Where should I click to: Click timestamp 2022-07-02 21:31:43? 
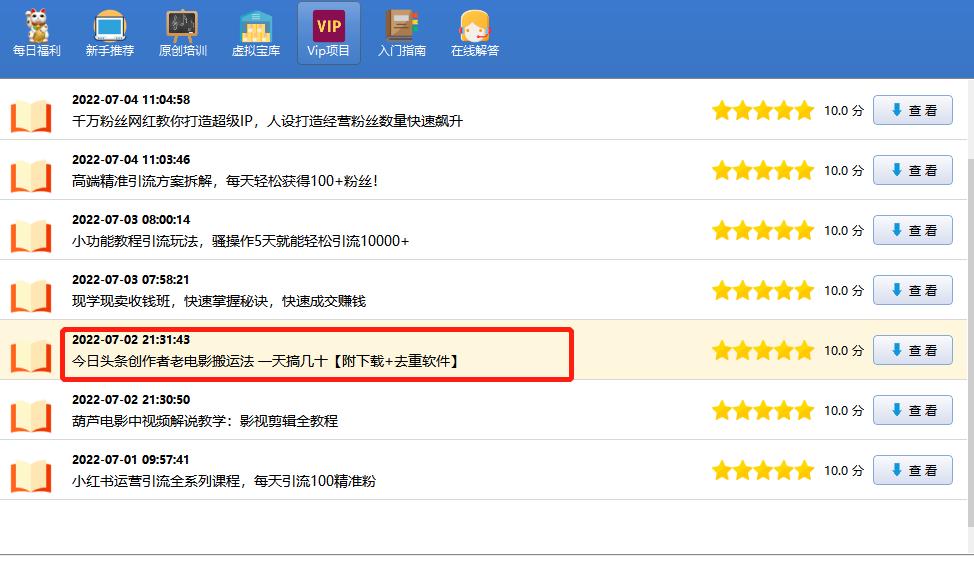(131, 340)
